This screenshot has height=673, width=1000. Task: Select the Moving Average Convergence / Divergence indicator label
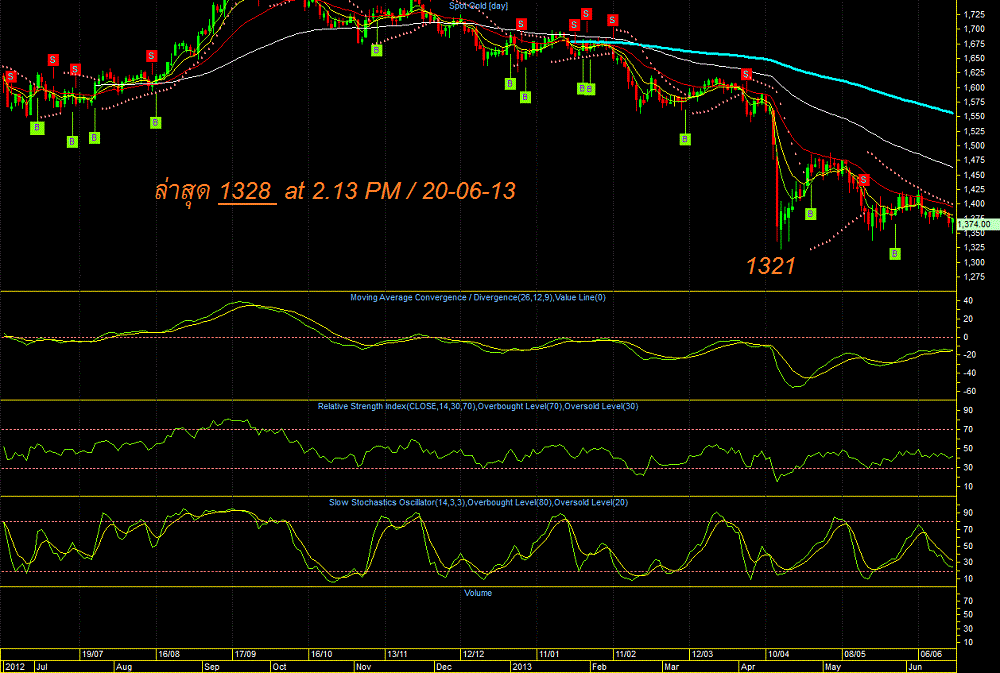478,297
